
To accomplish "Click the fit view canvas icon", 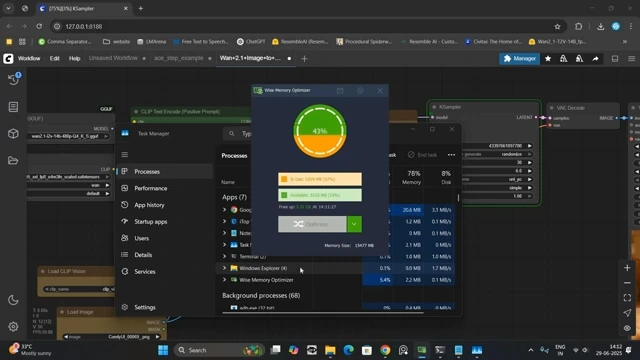I will coord(627,298).
